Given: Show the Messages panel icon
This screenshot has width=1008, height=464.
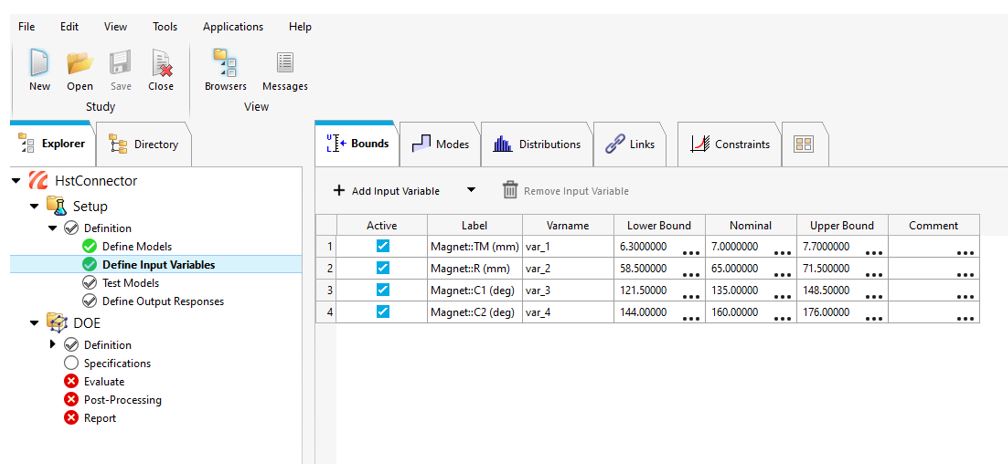Looking at the screenshot, I should click(x=285, y=65).
